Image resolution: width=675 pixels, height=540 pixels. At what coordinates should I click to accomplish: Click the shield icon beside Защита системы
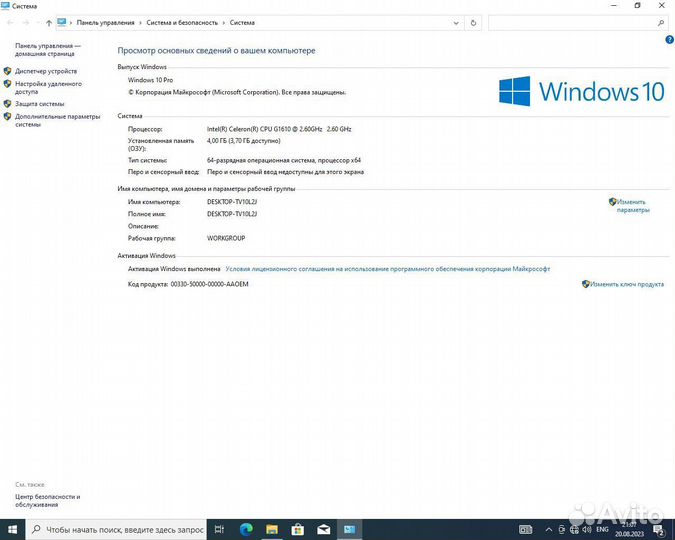click(7, 104)
